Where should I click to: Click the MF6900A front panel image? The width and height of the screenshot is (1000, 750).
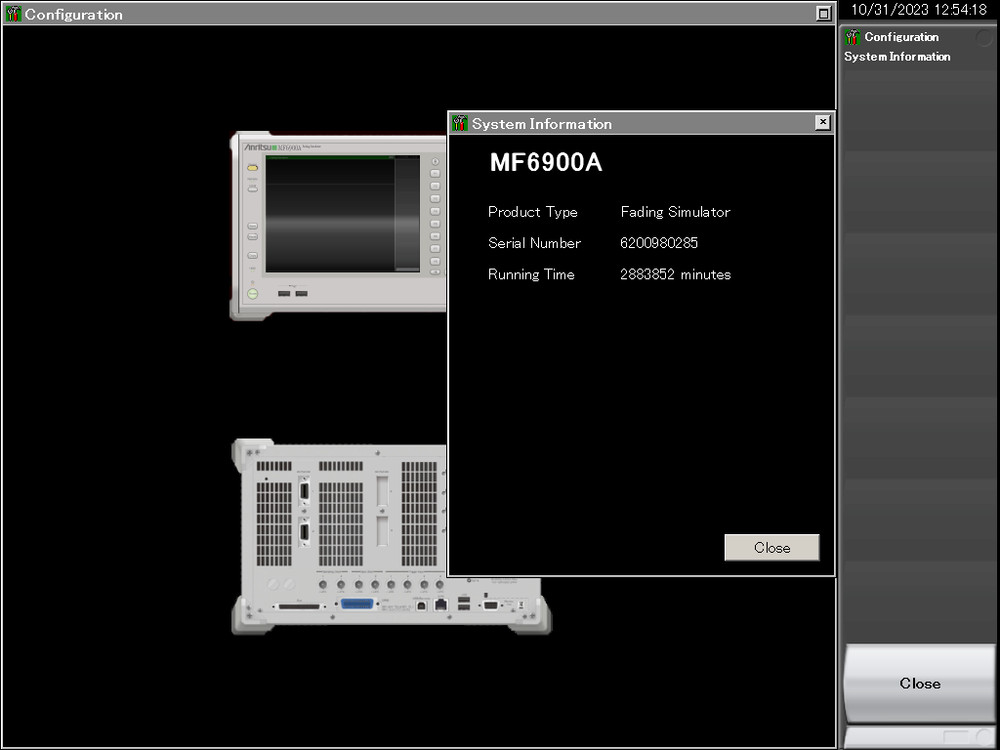click(339, 225)
